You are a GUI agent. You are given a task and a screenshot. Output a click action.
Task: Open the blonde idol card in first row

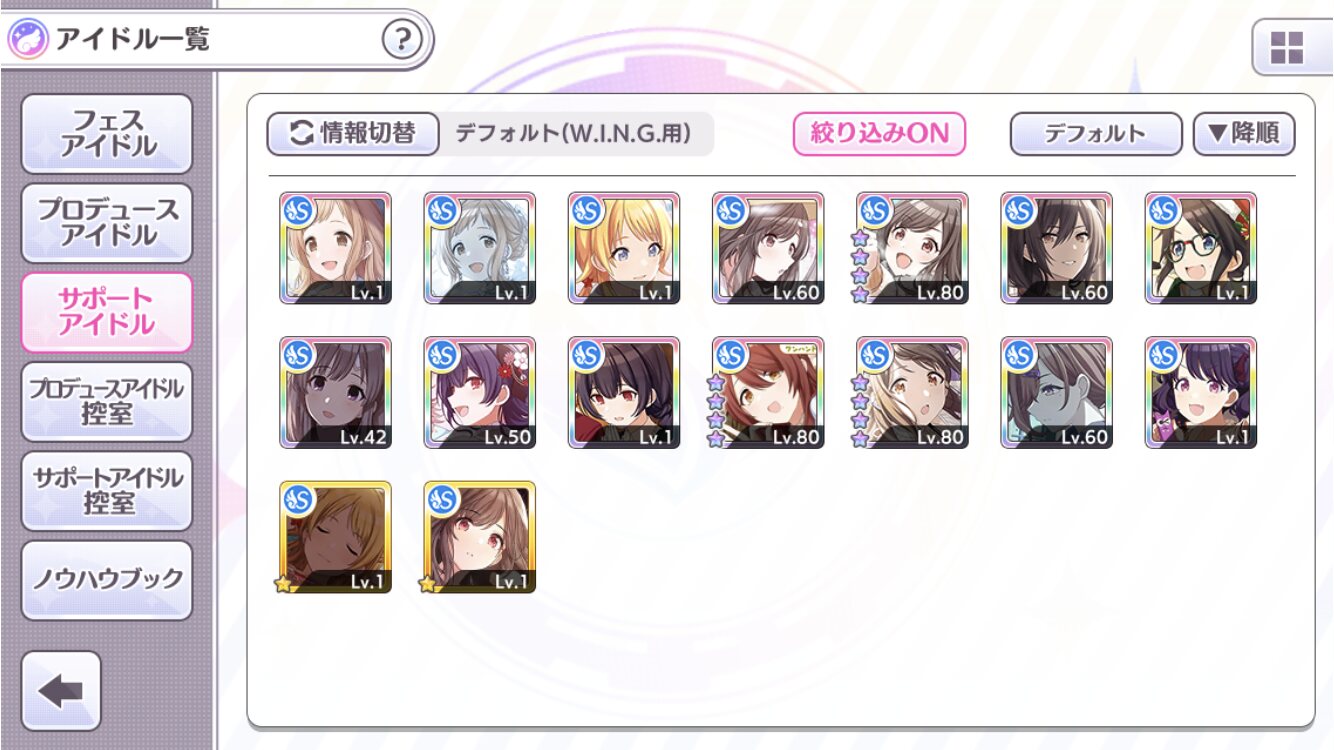[624, 248]
